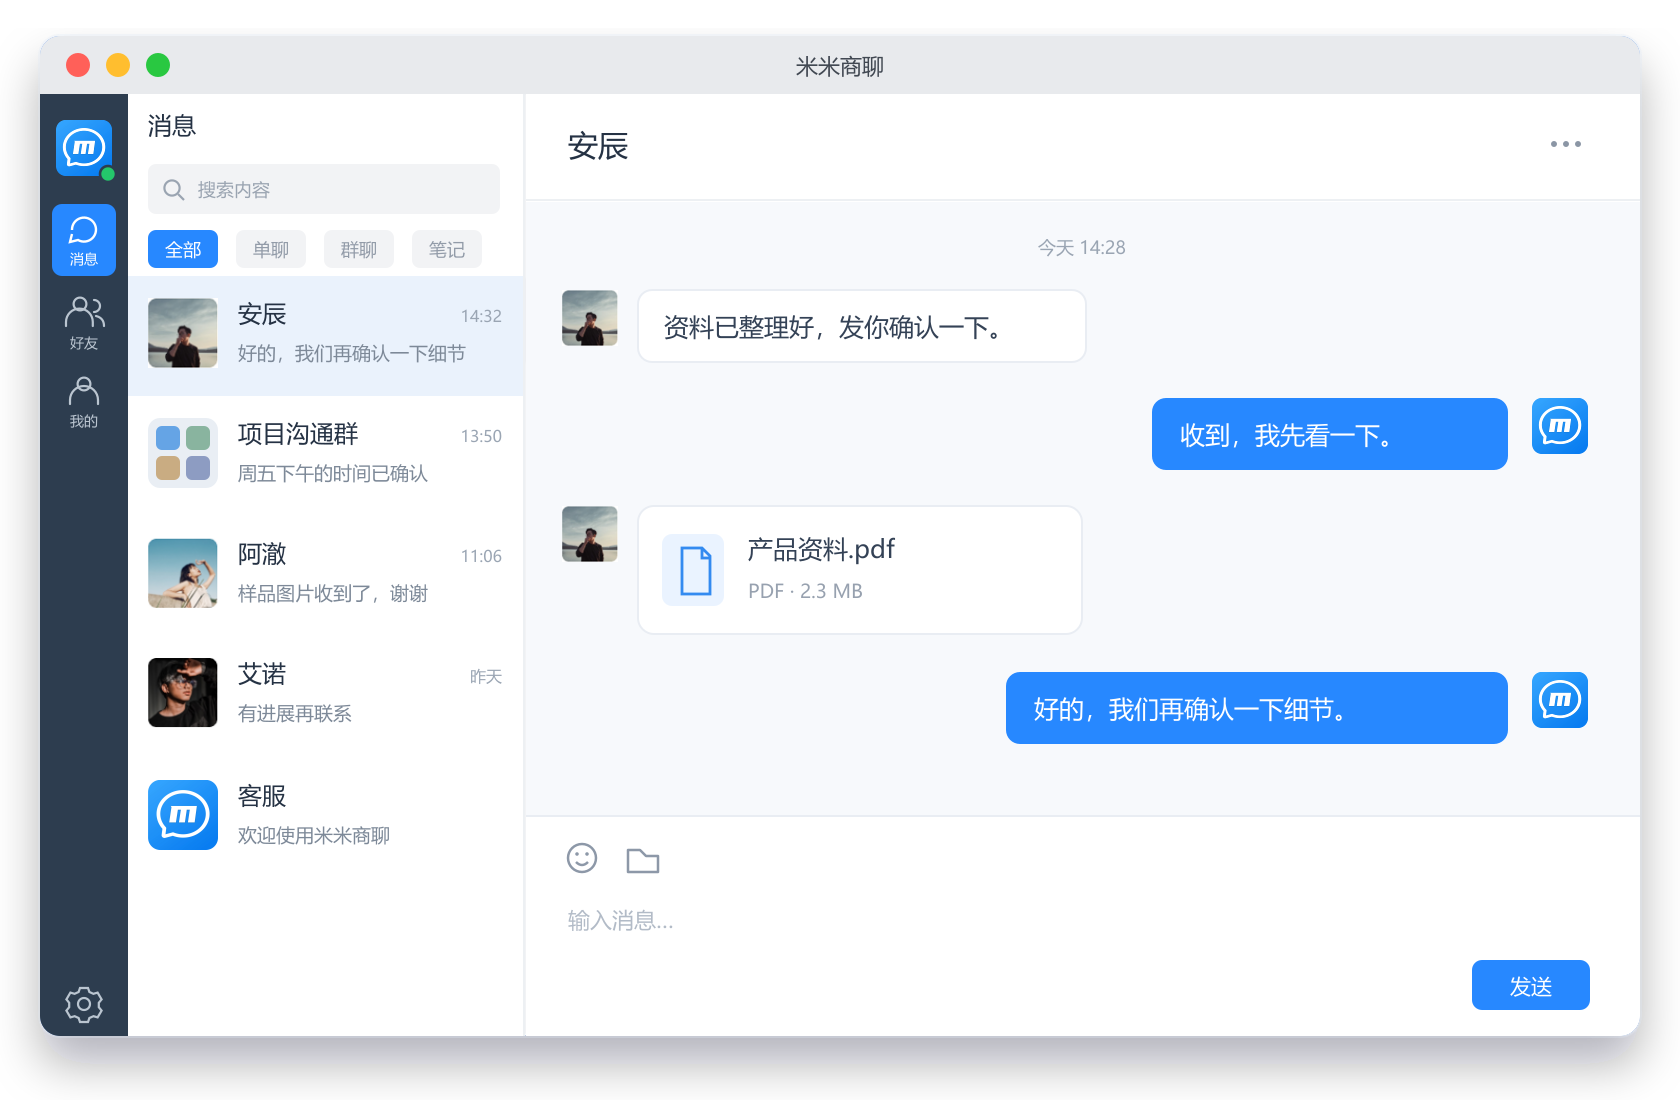Click message bubble 好的，我们再确认一下细节。

[x=1257, y=708]
